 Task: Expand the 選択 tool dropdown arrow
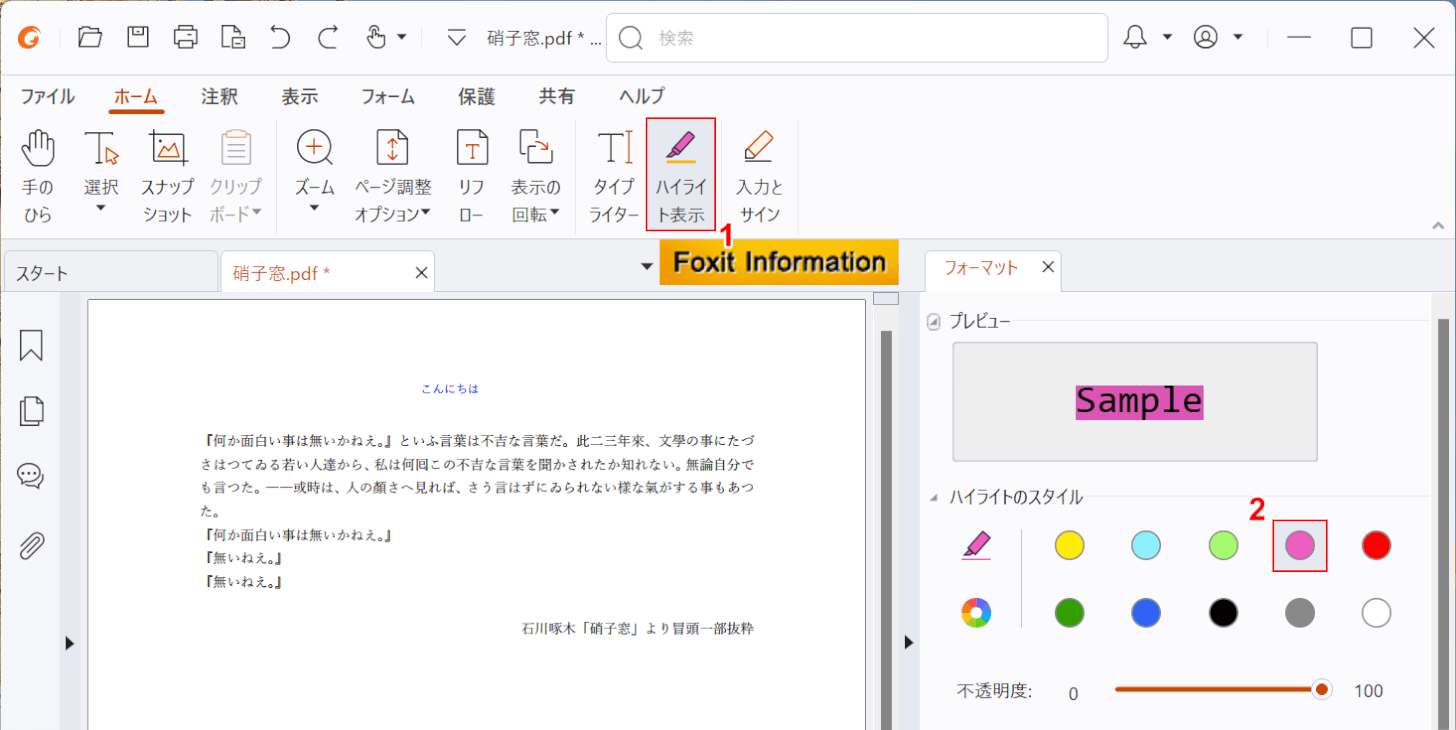pos(101,209)
